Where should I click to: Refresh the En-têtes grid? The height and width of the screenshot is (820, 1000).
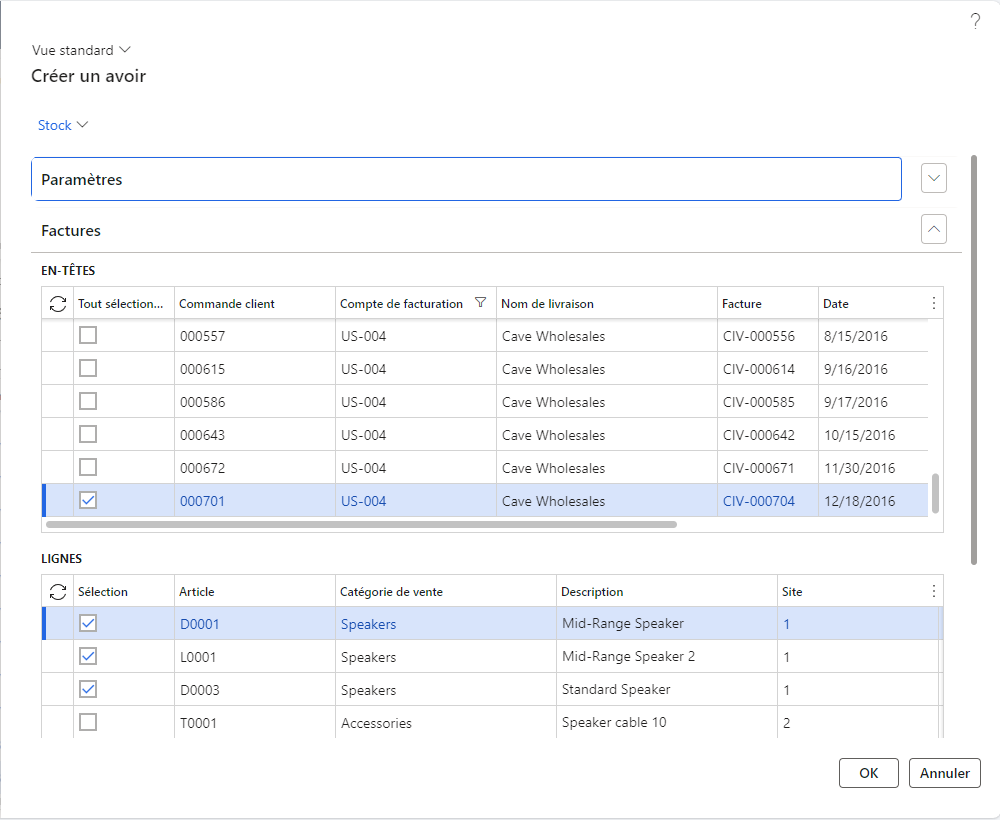tap(58, 304)
